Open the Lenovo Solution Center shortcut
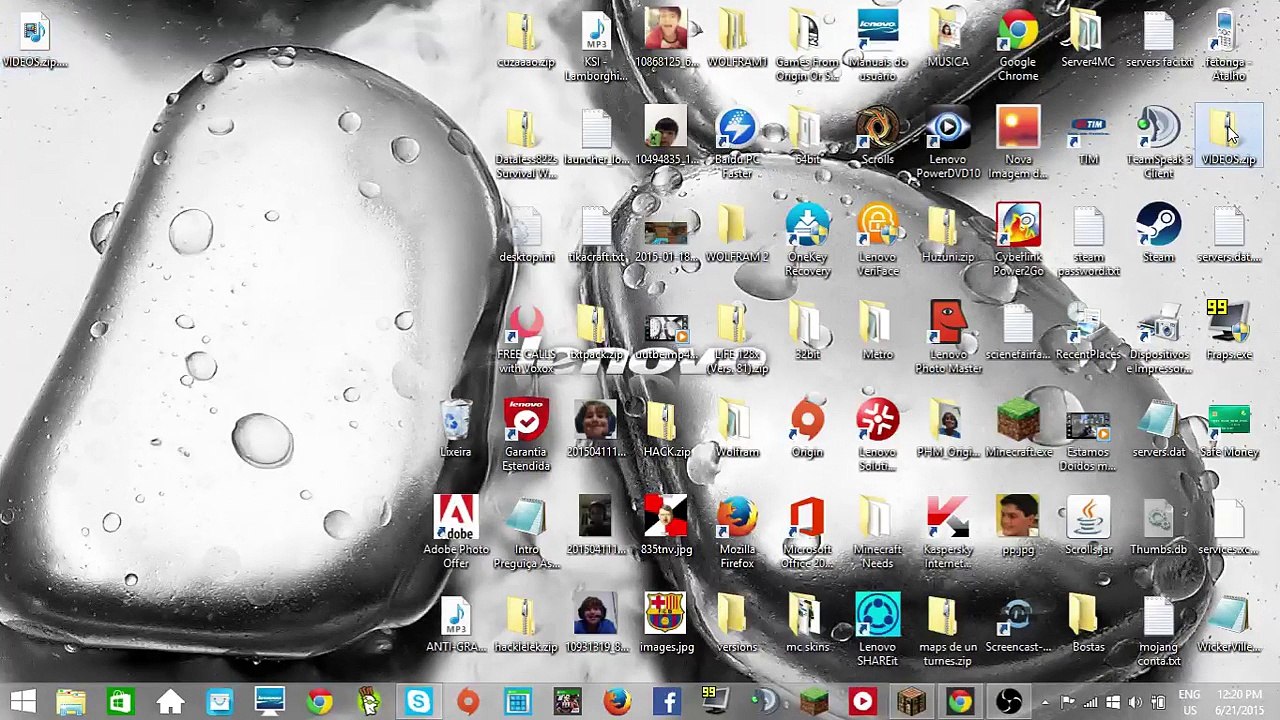Image resolution: width=1280 pixels, height=720 pixels. (877, 435)
